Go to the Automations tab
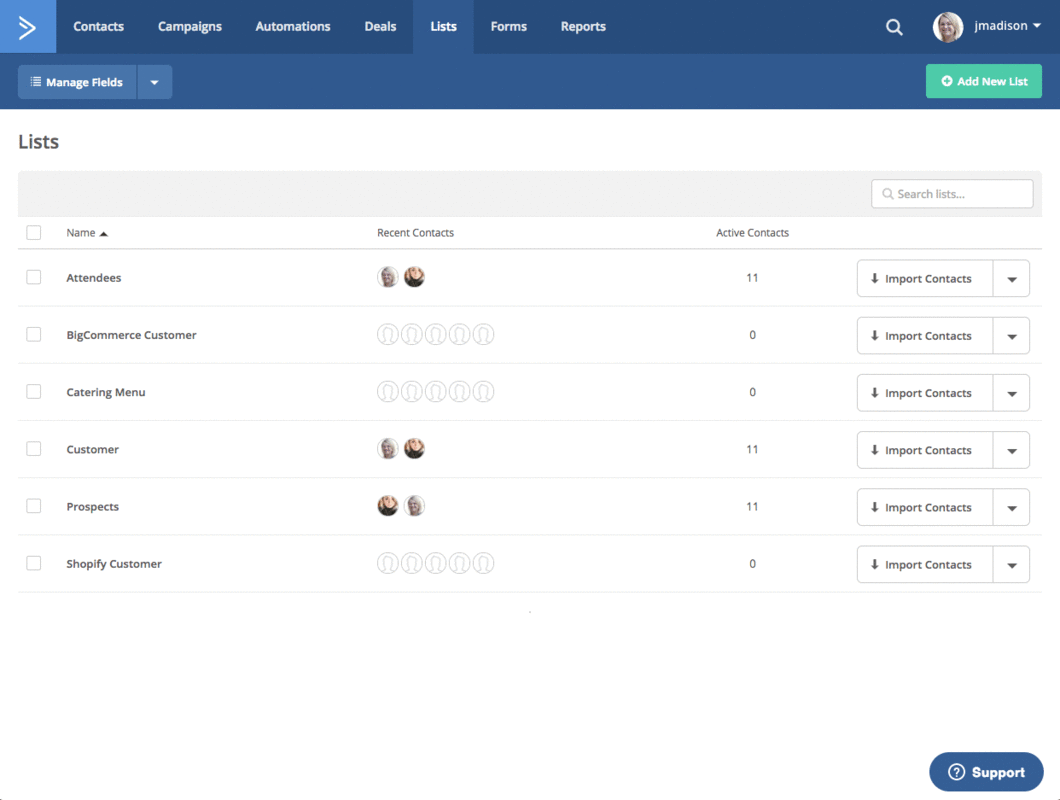The image size is (1060, 800). (293, 27)
